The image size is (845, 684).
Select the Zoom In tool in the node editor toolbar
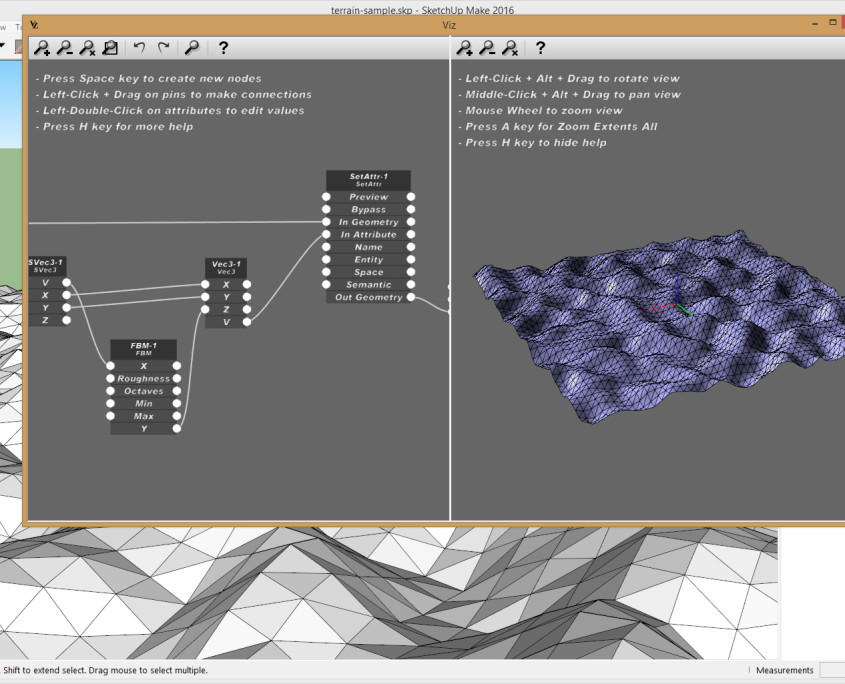point(42,47)
